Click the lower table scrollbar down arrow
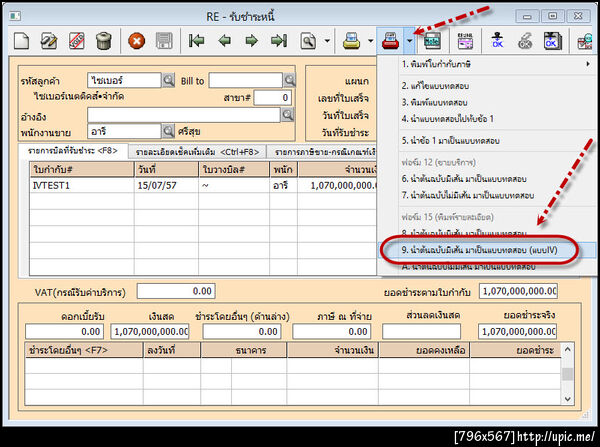The image size is (600, 447). click(x=567, y=398)
